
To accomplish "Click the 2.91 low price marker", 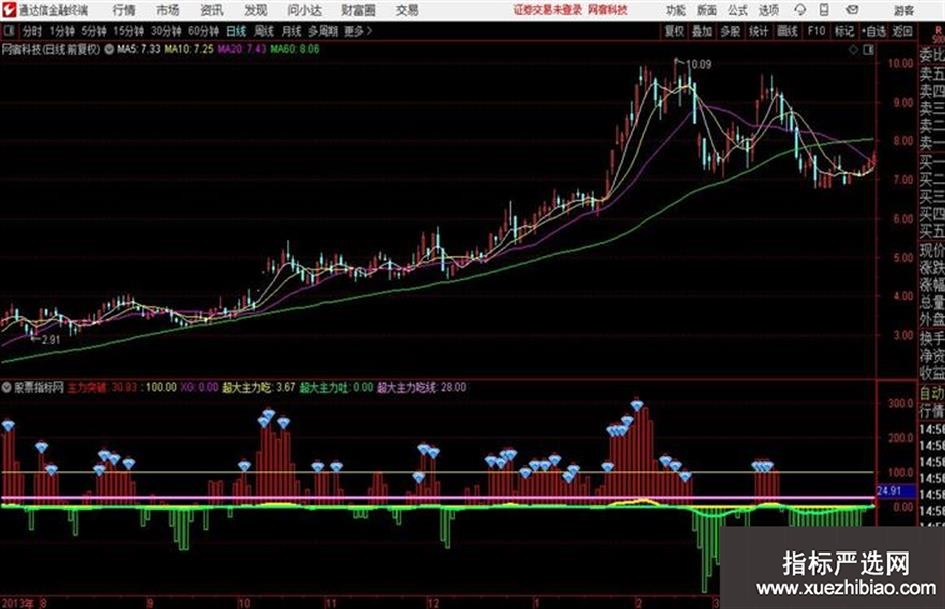I will pyautogui.click(x=51, y=340).
